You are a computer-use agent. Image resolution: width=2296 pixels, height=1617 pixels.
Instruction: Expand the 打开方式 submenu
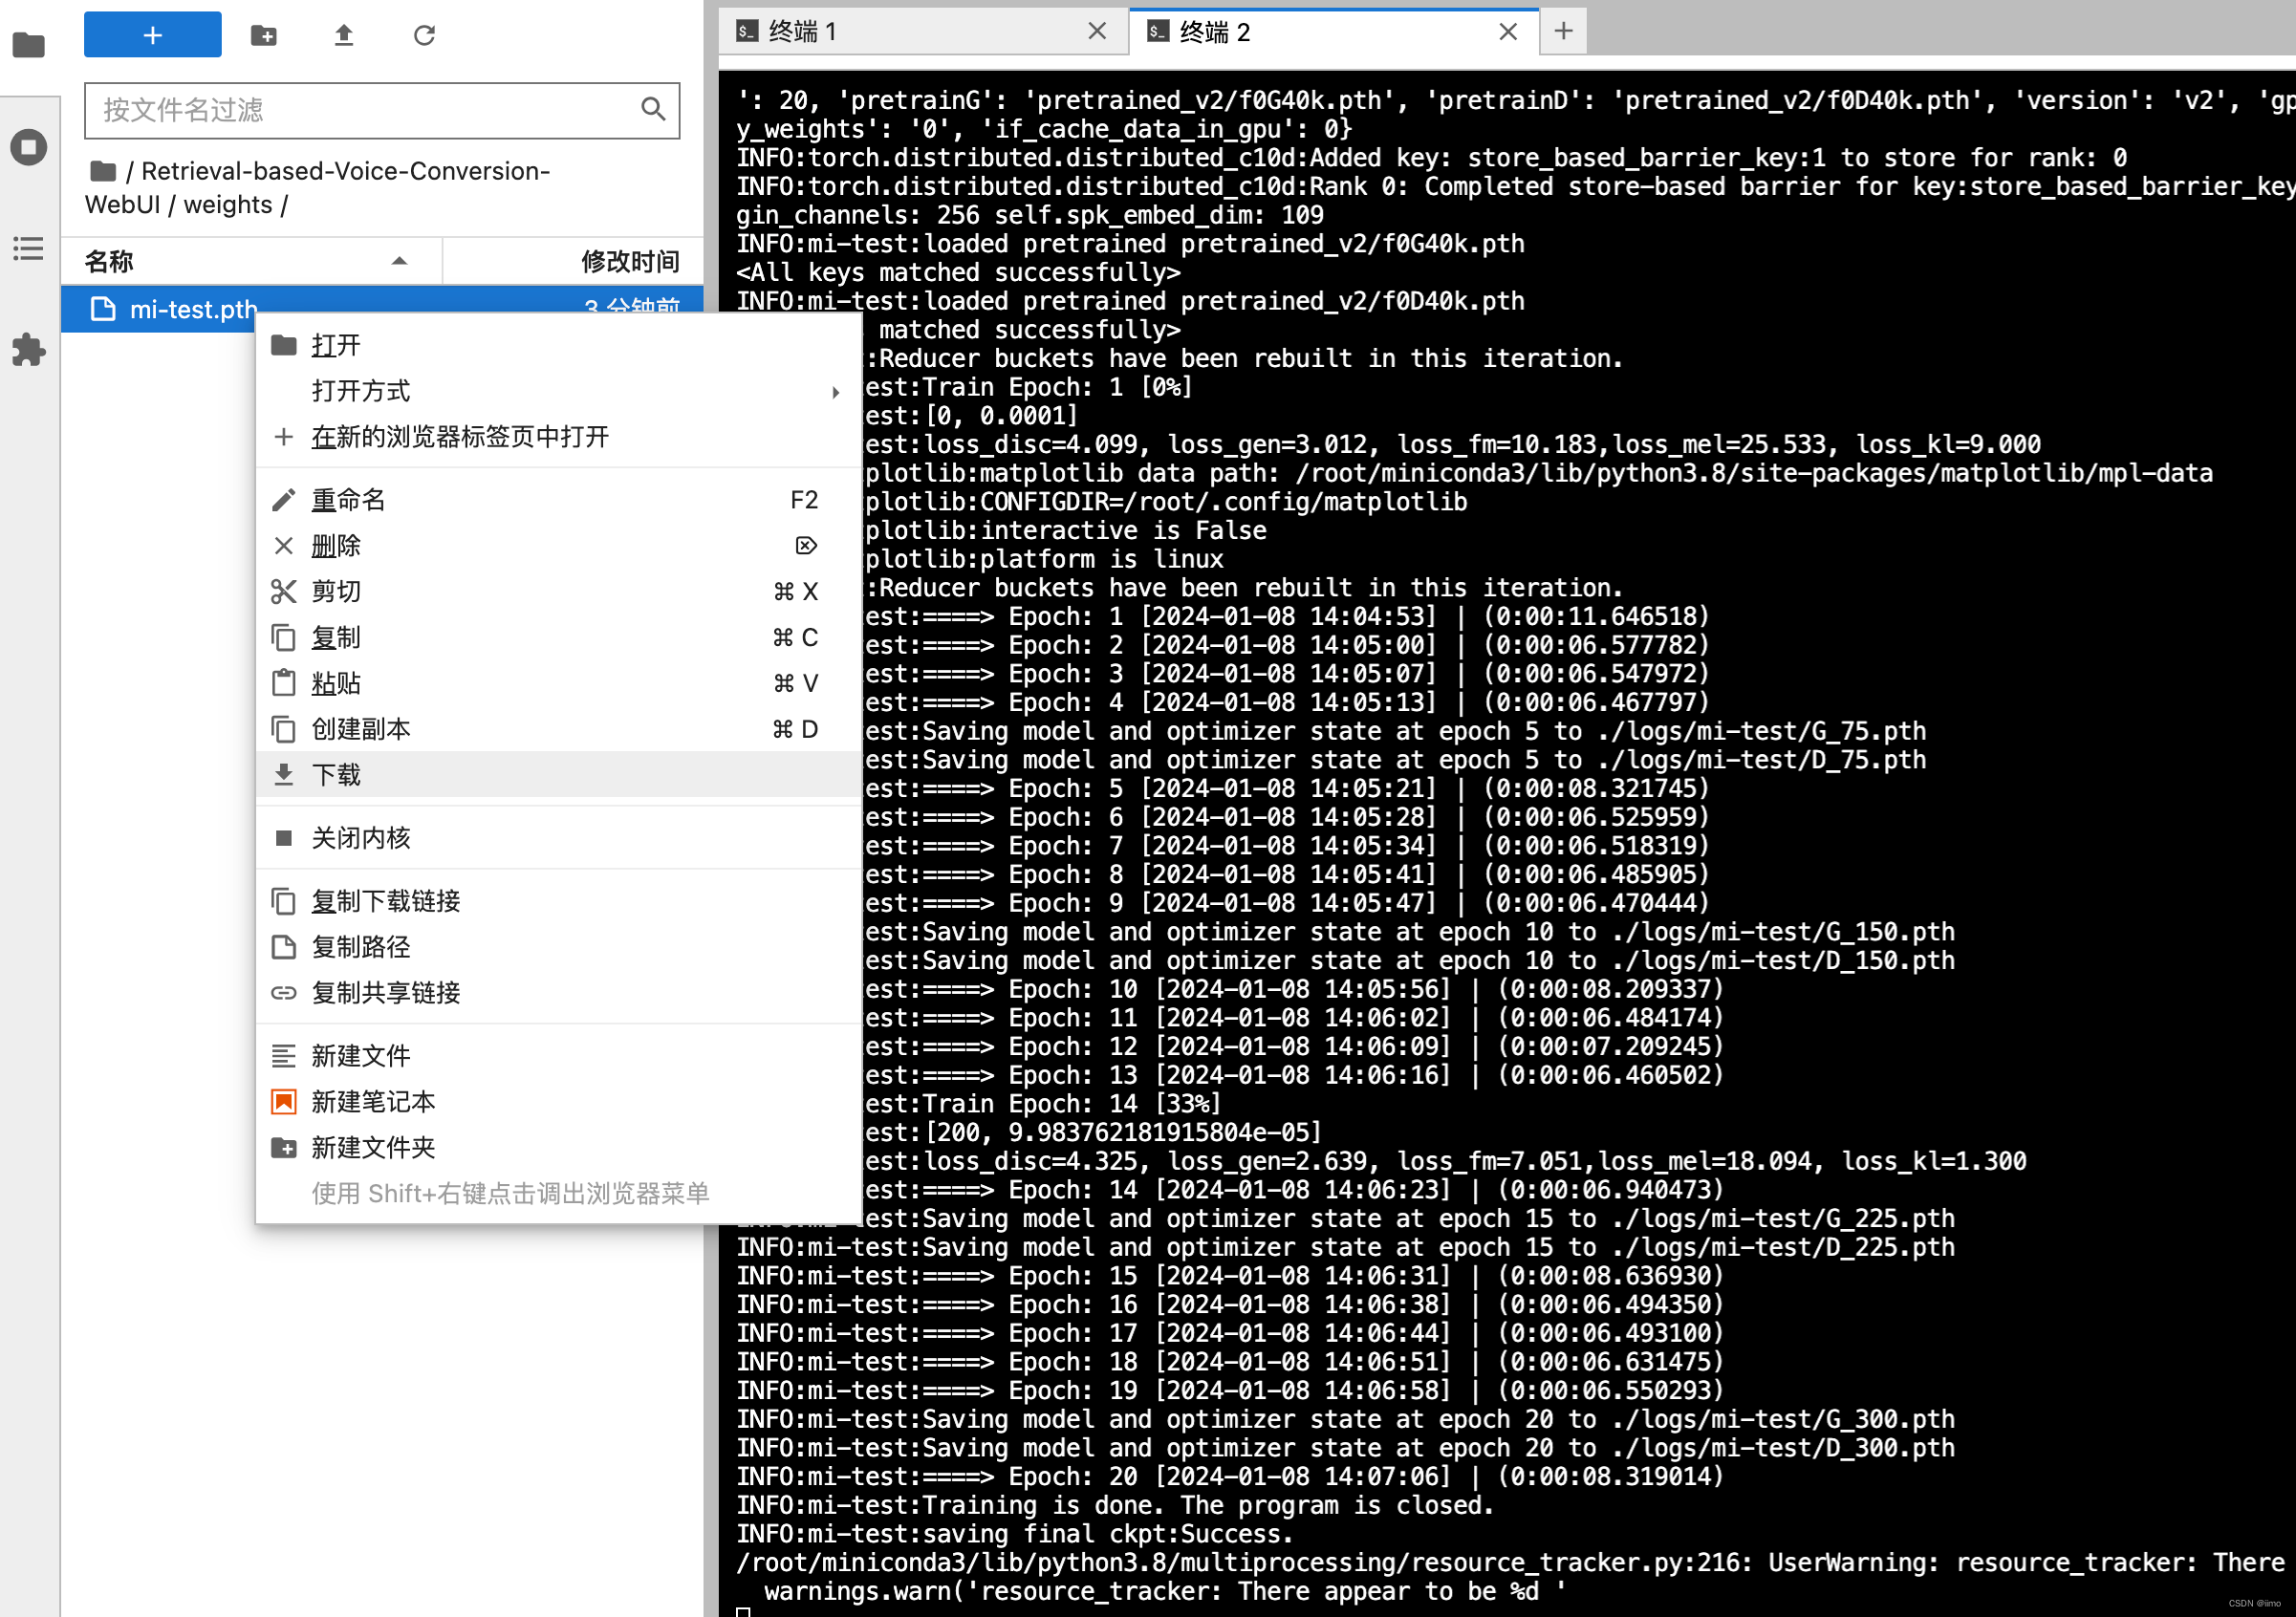pos(558,391)
